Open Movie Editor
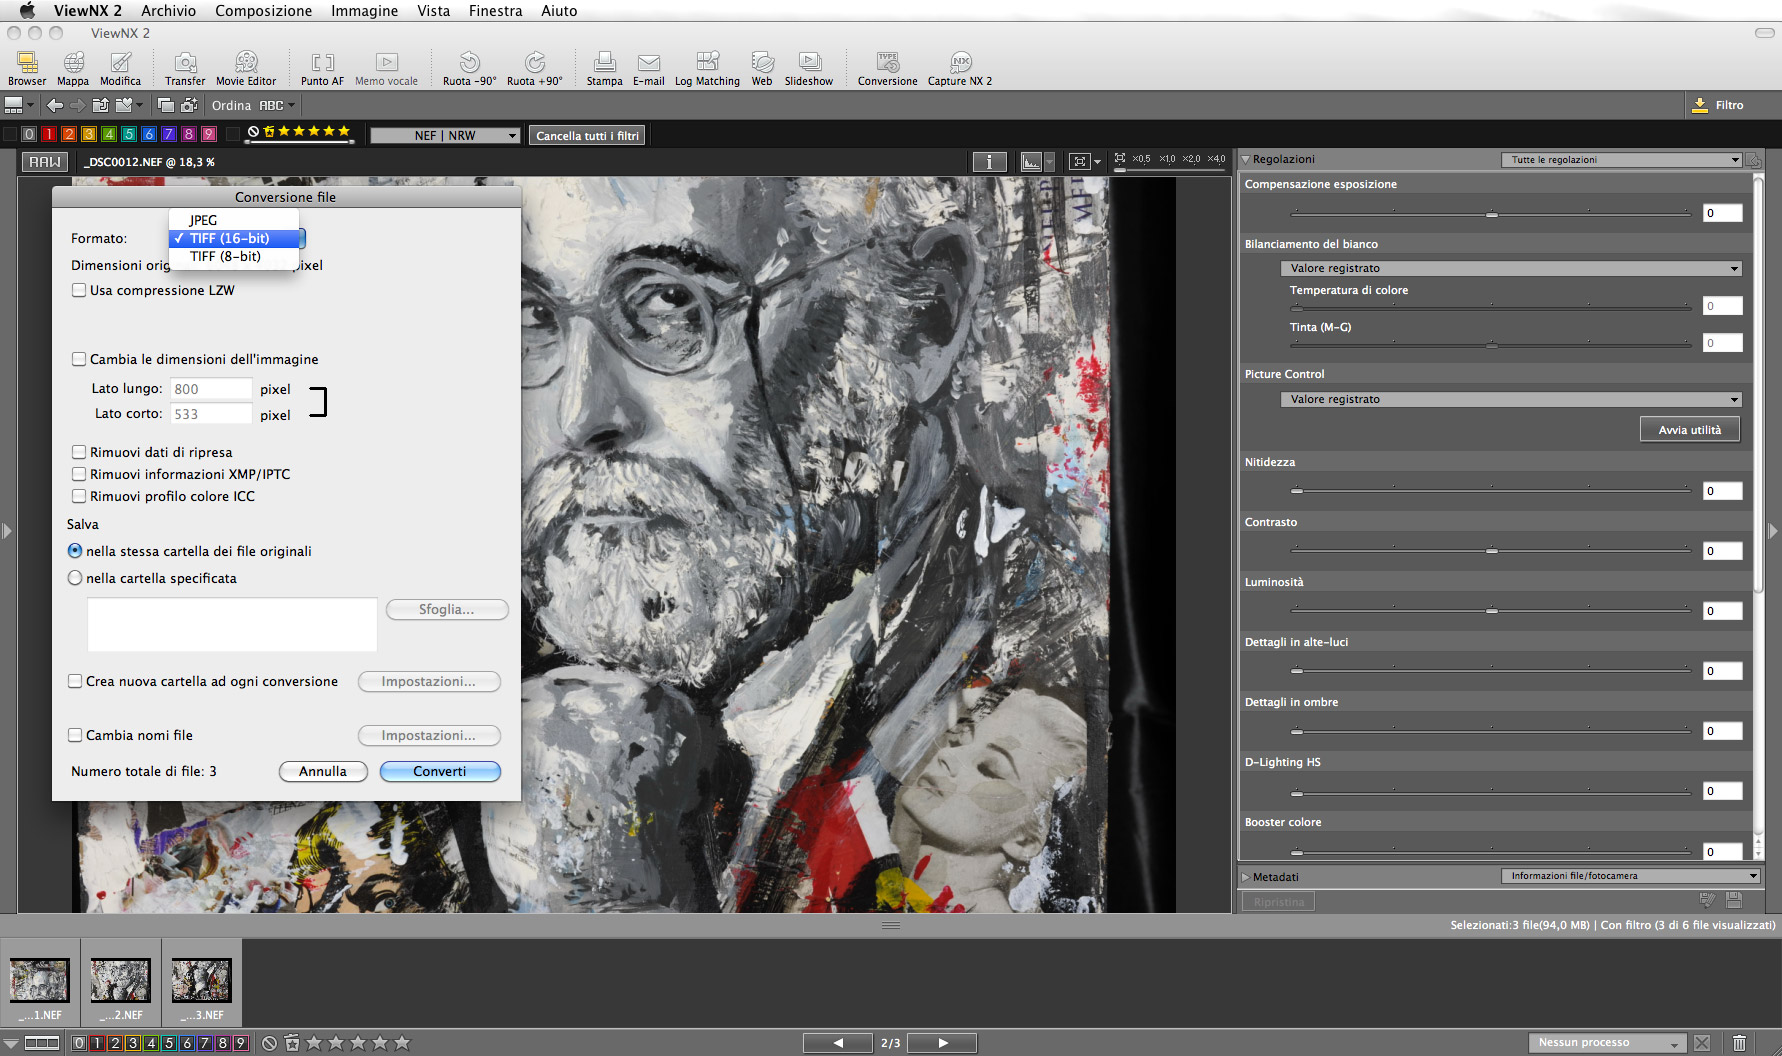 click(246, 68)
